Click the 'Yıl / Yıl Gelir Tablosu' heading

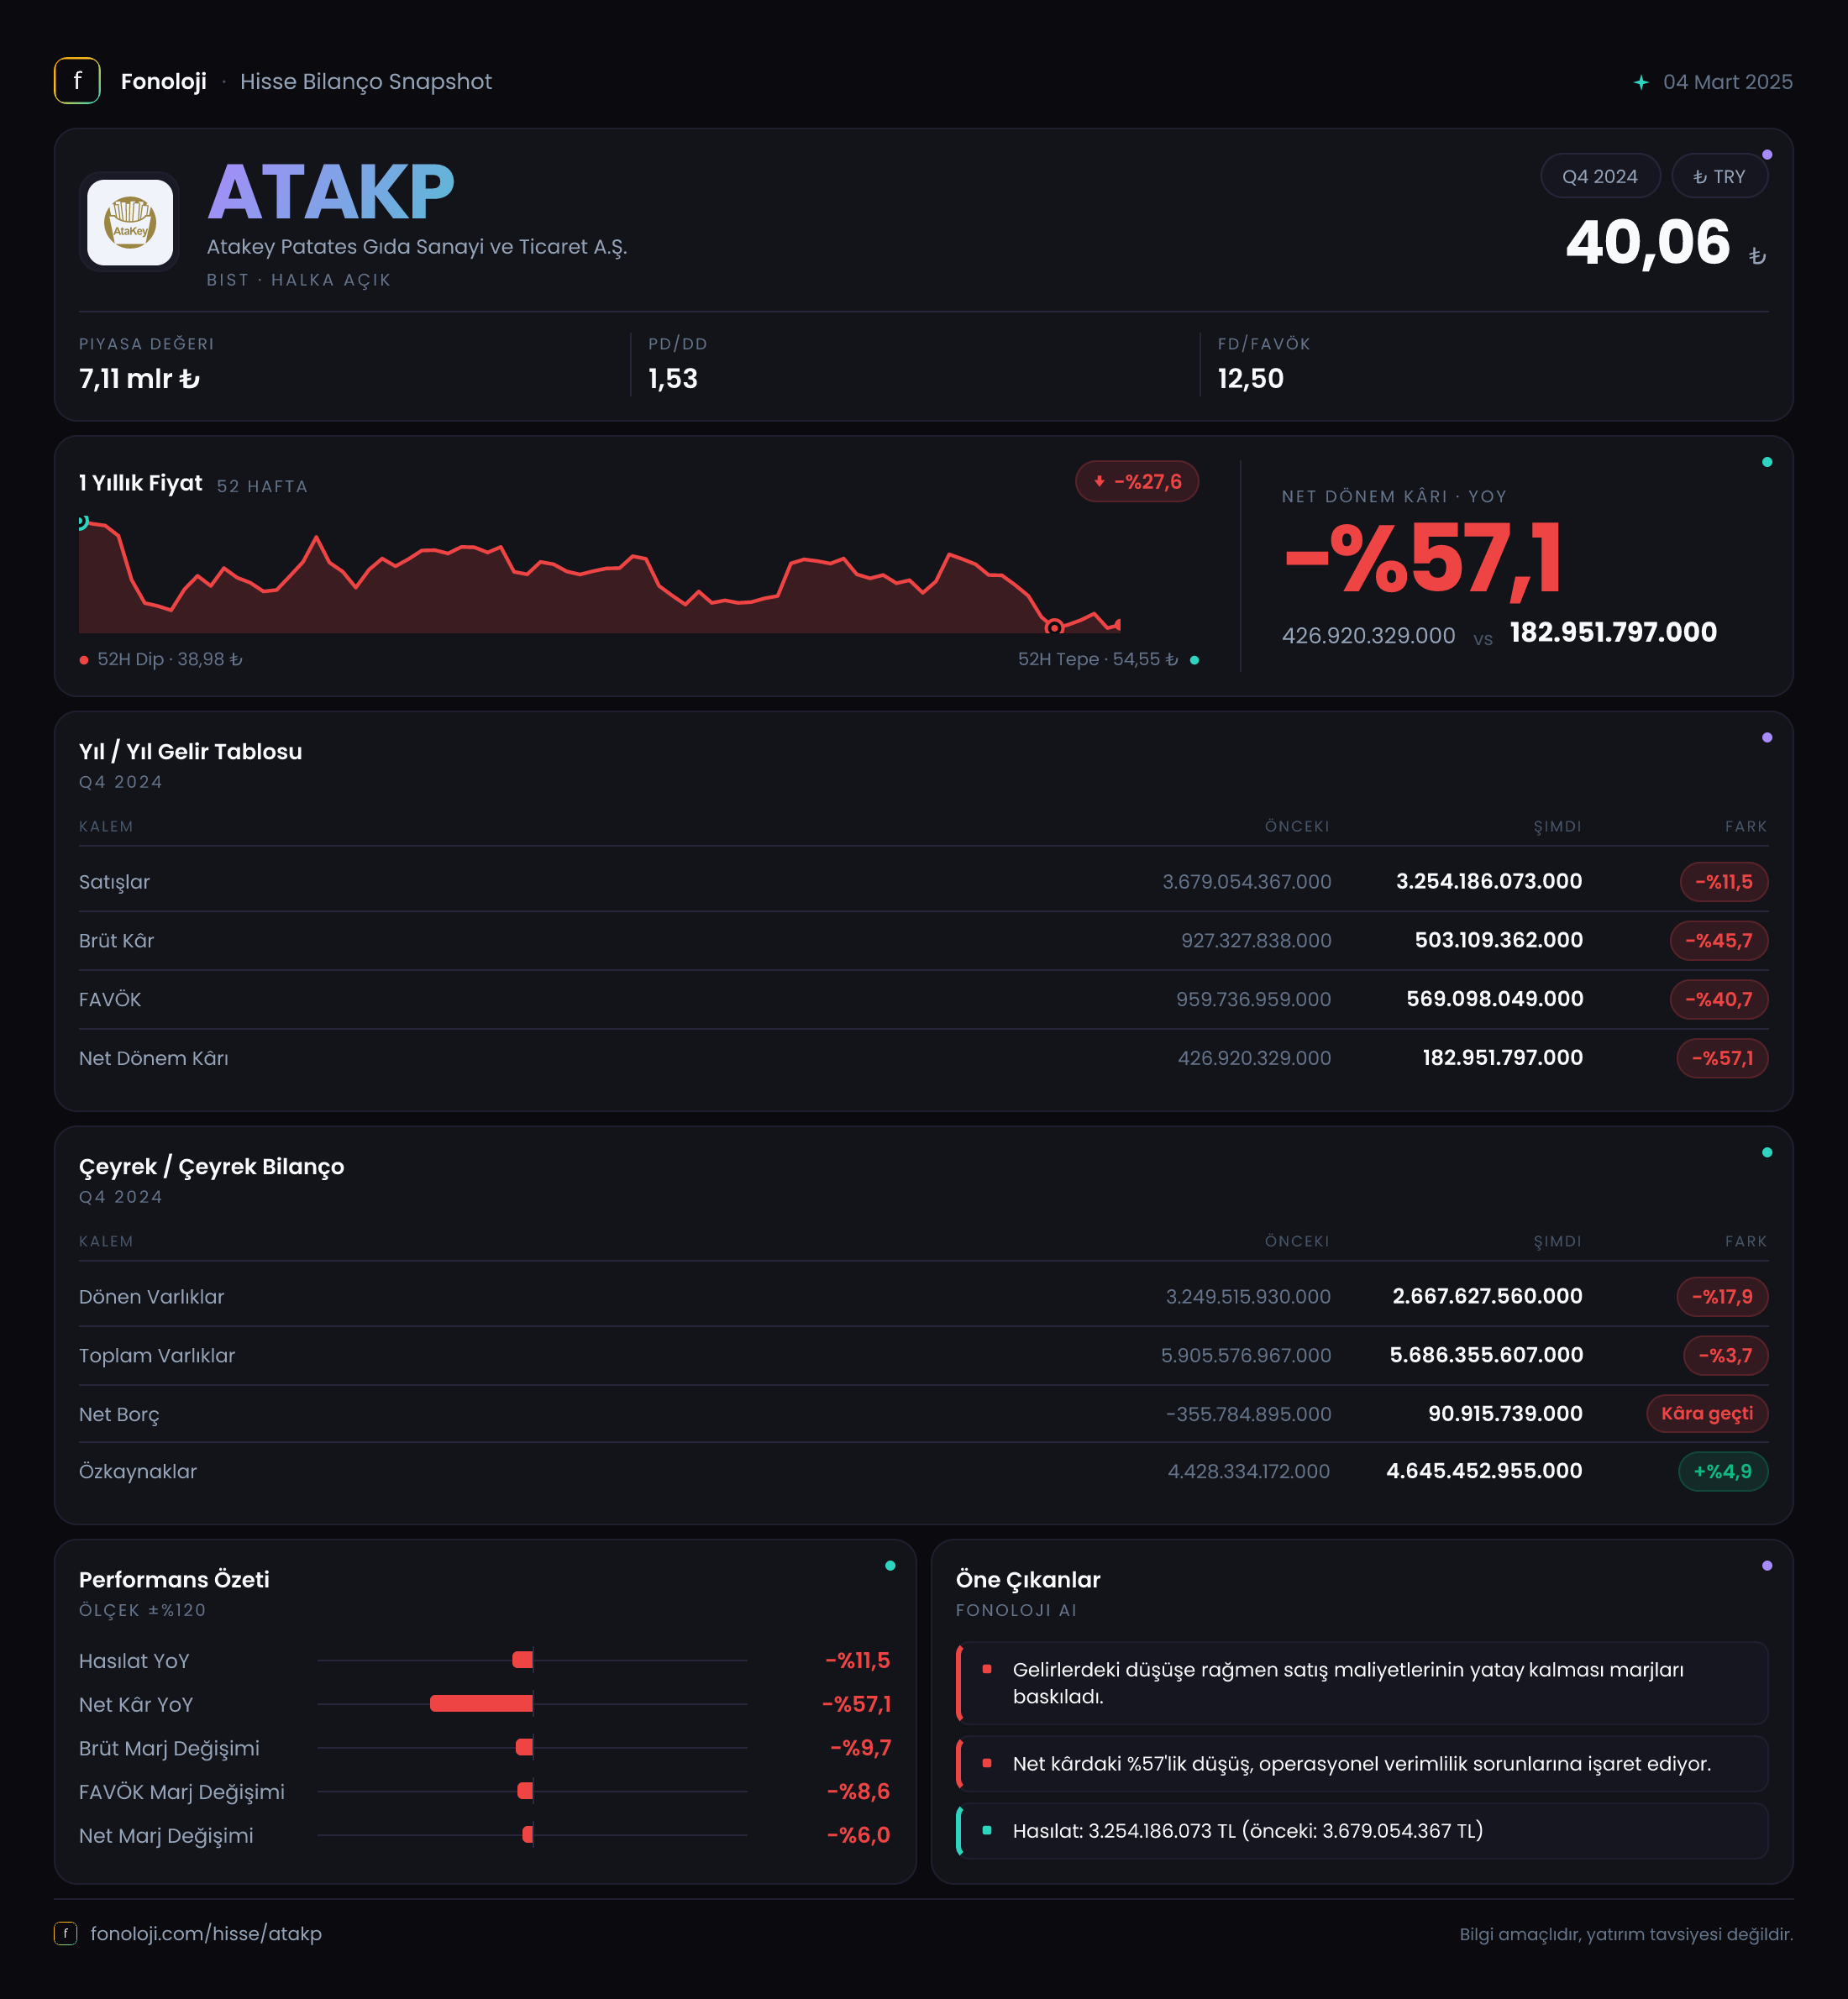[190, 751]
